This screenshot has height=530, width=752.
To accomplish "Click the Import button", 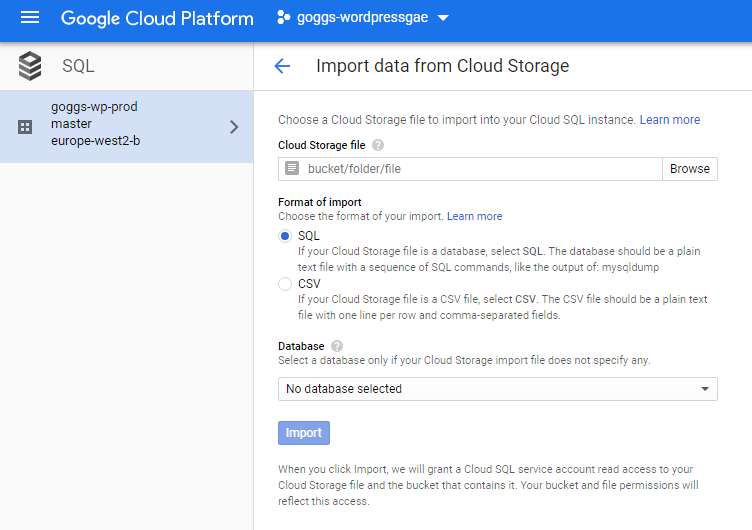I will [x=304, y=433].
